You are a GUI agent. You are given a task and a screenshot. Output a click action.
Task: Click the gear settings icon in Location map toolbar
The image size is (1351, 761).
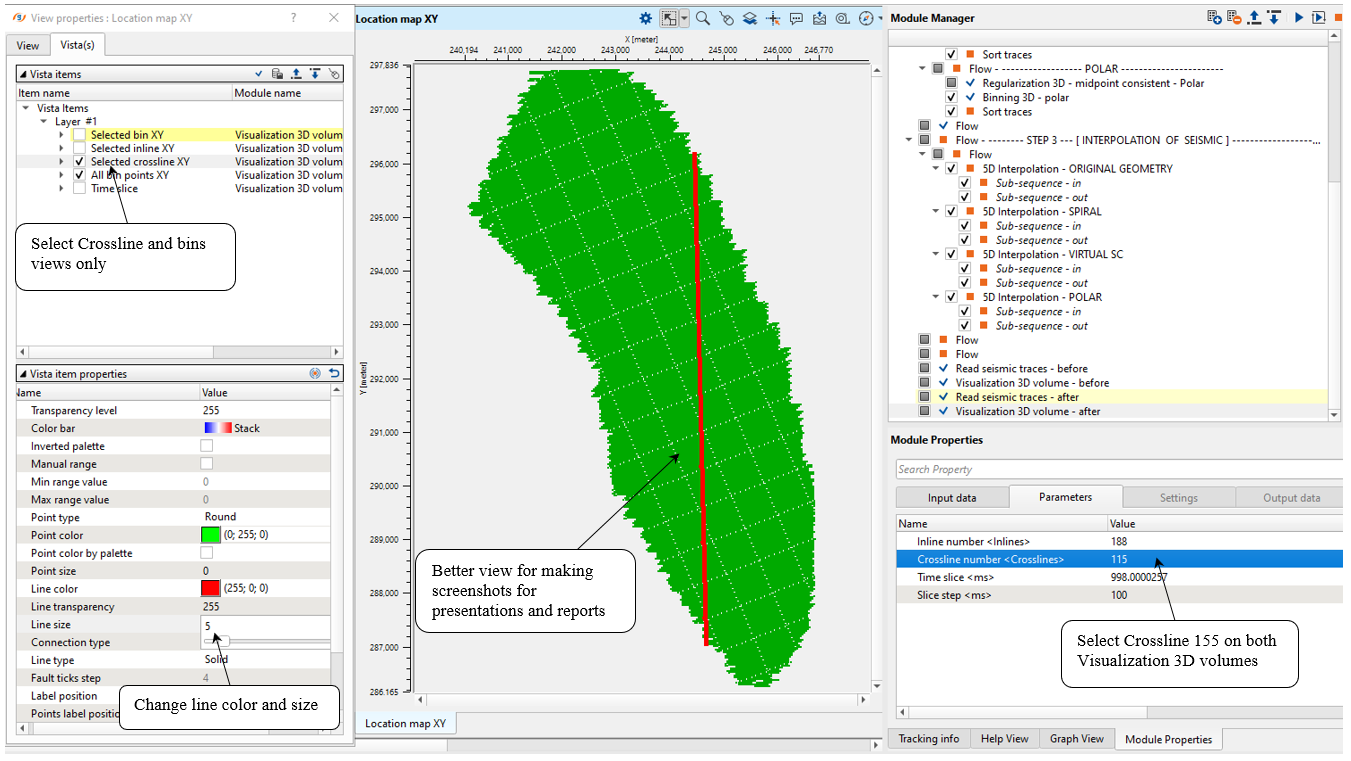point(646,18)
